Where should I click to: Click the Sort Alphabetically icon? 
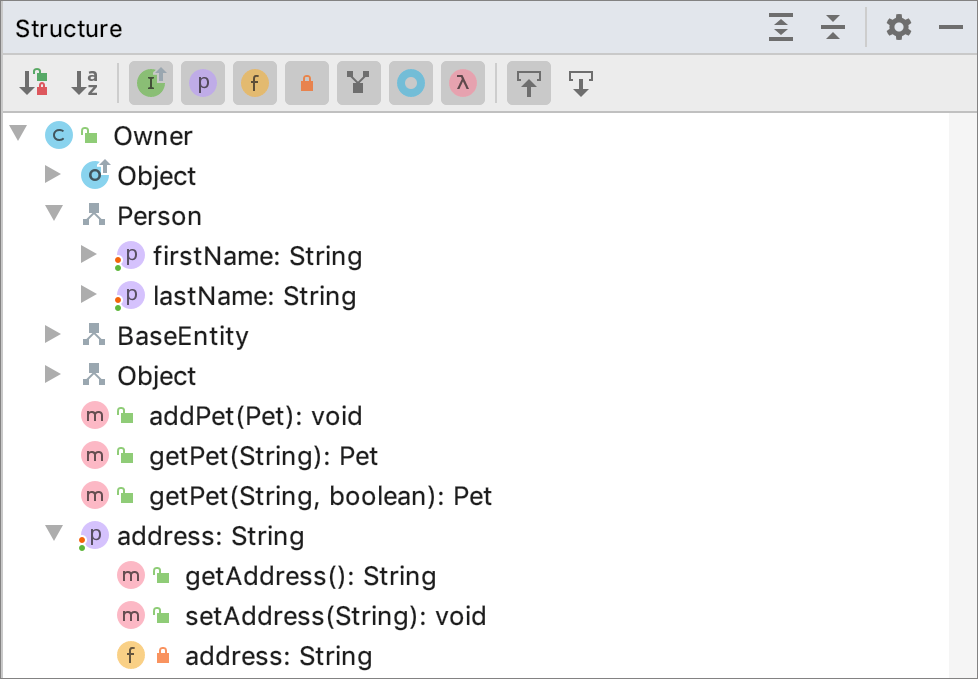click(x=85, y=83)
